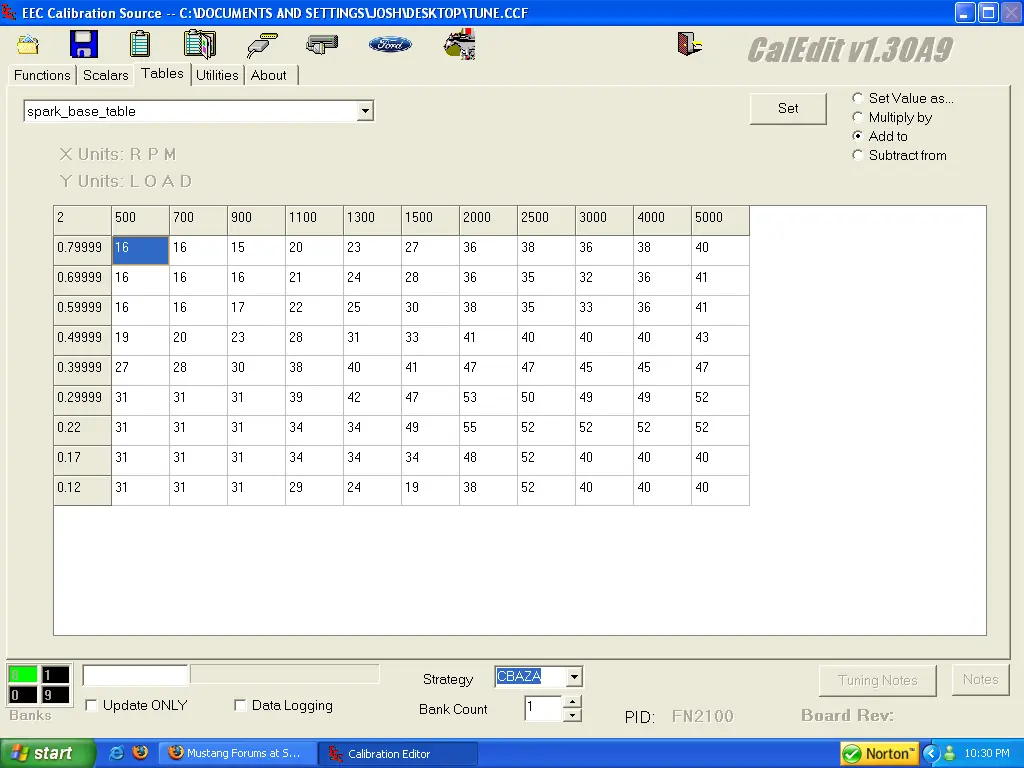The image size is (1024, 768).
Task: Click the 0.49999 load row header
Action: [x=82, y=340]
